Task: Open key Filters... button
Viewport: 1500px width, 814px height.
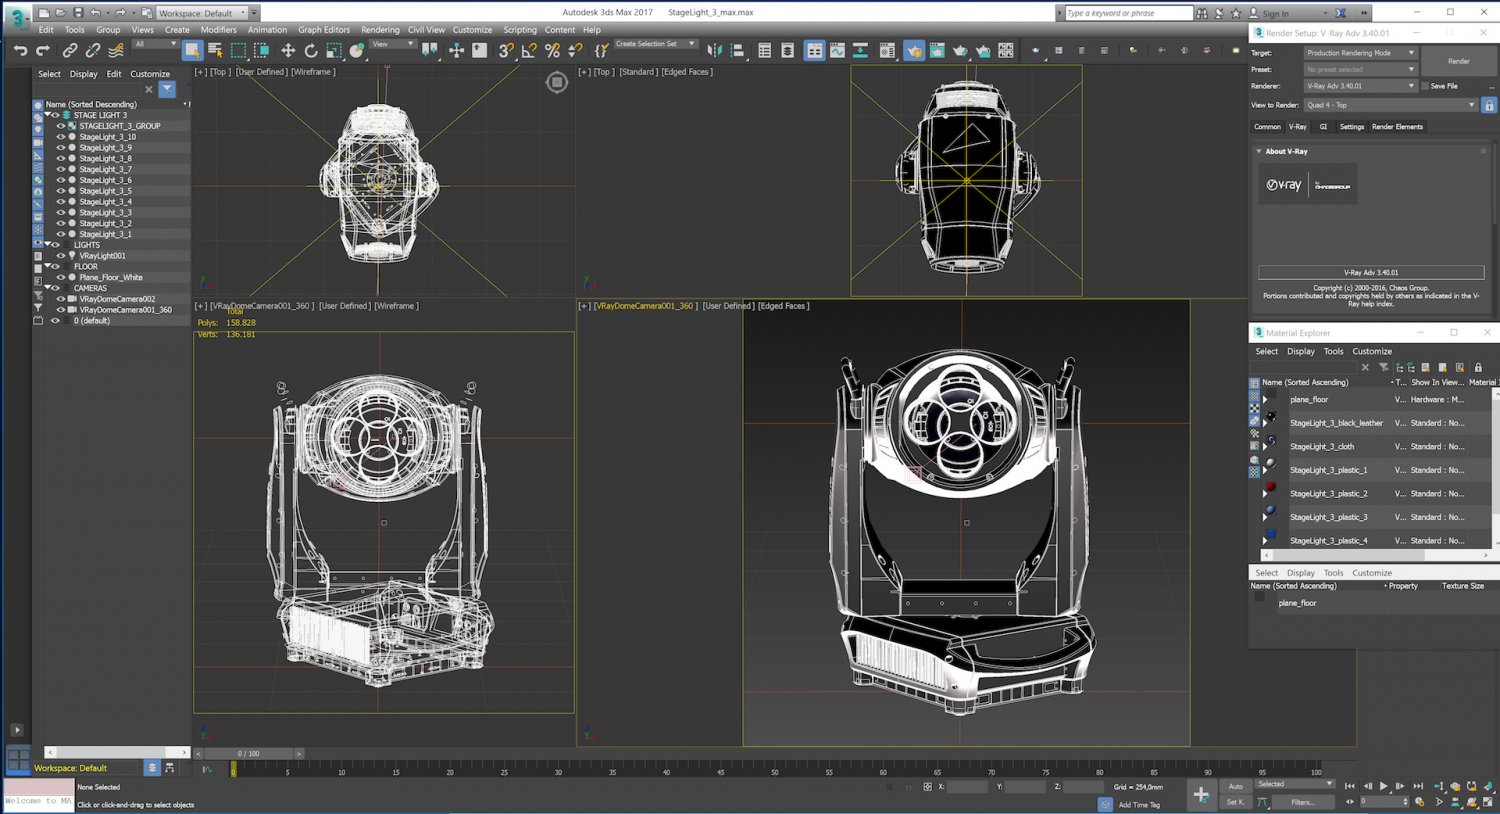Action: 1302,802
